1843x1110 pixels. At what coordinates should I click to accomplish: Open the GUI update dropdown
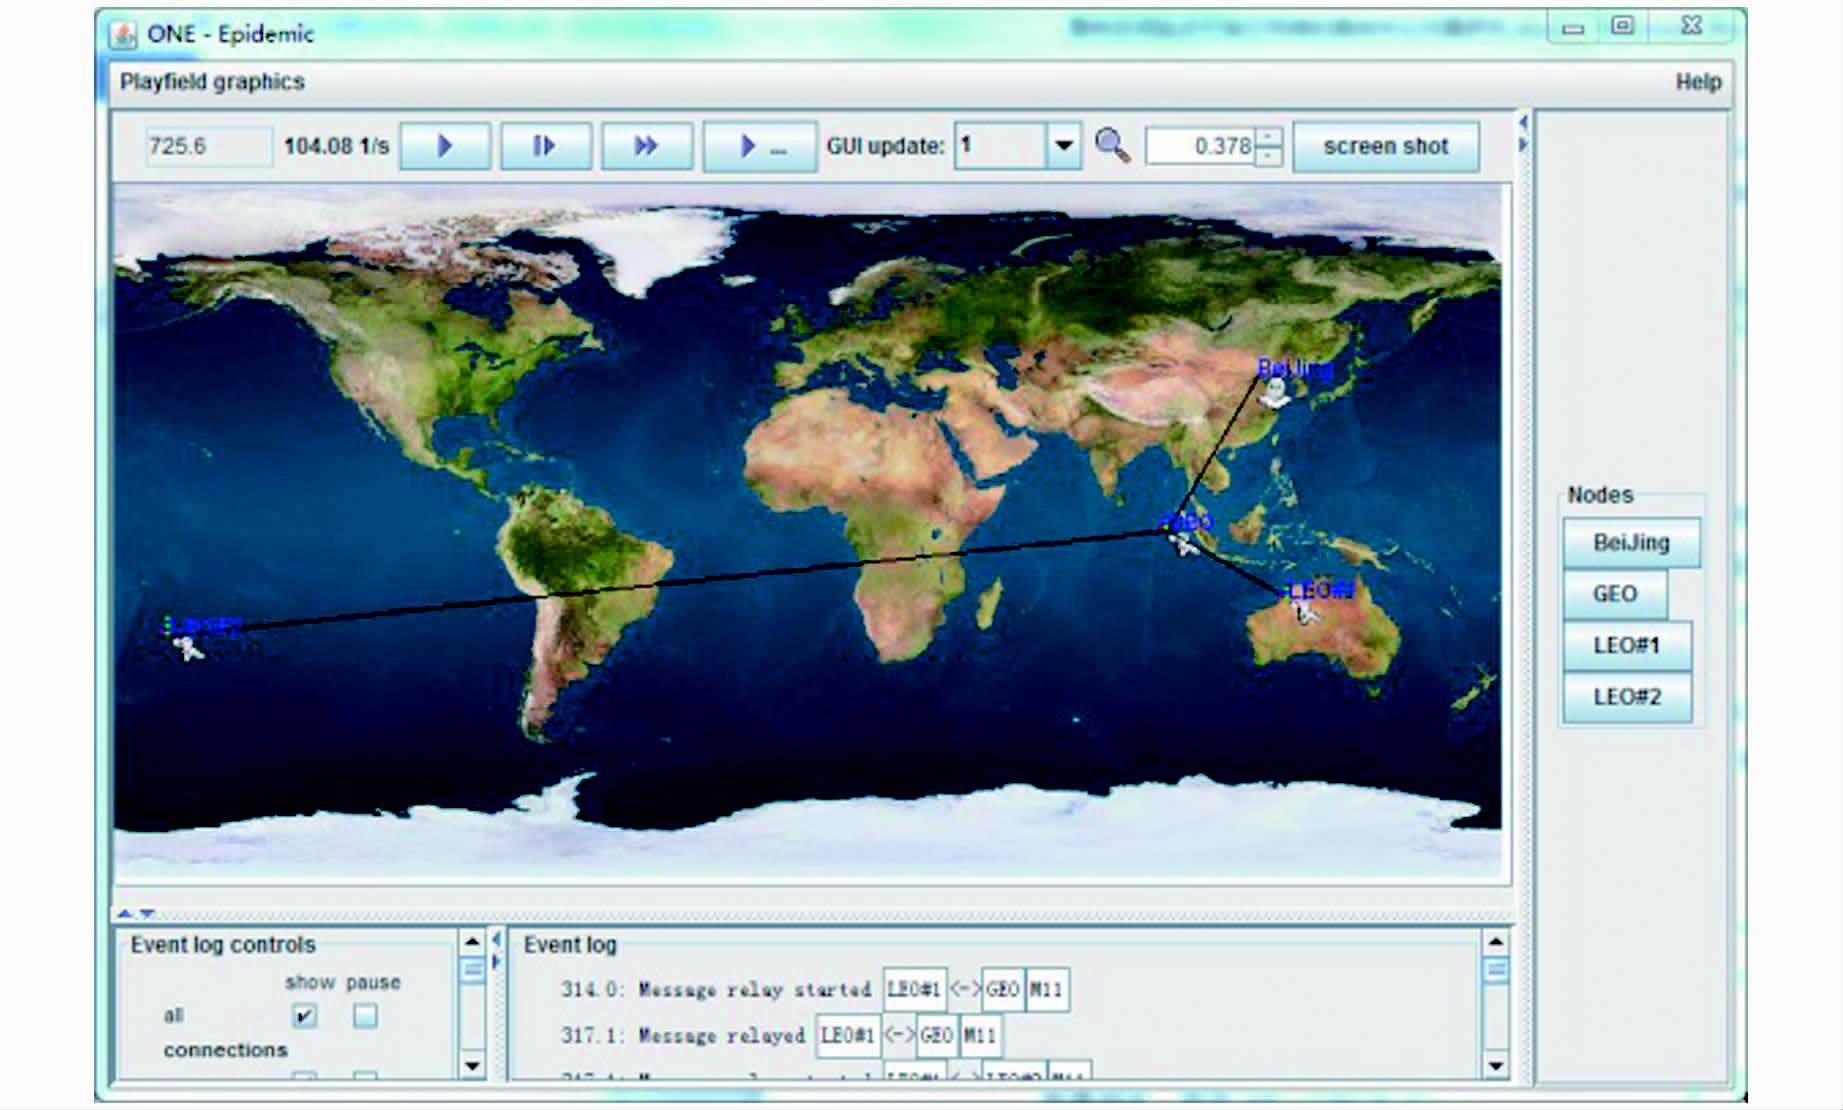click(1063, 146)
